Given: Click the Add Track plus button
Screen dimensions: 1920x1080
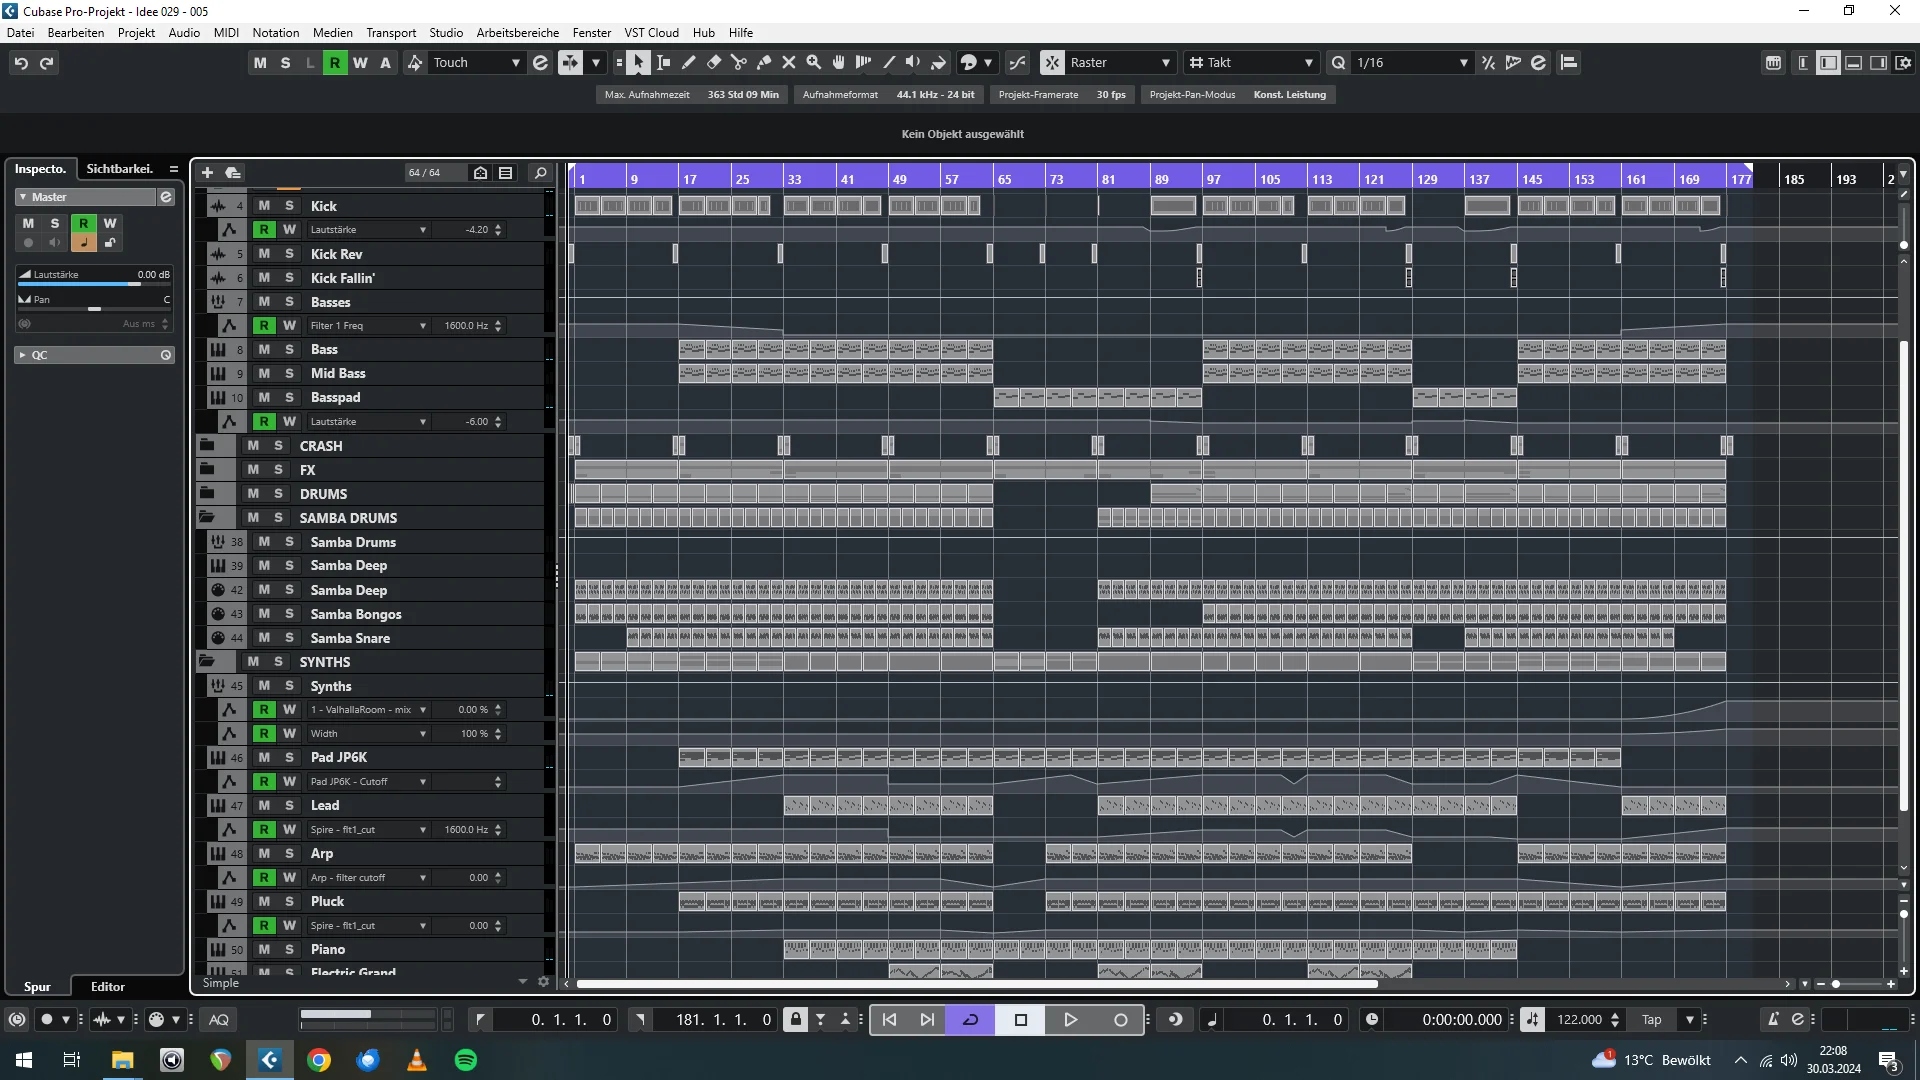Looking at the screenshot, I should 207,173.
